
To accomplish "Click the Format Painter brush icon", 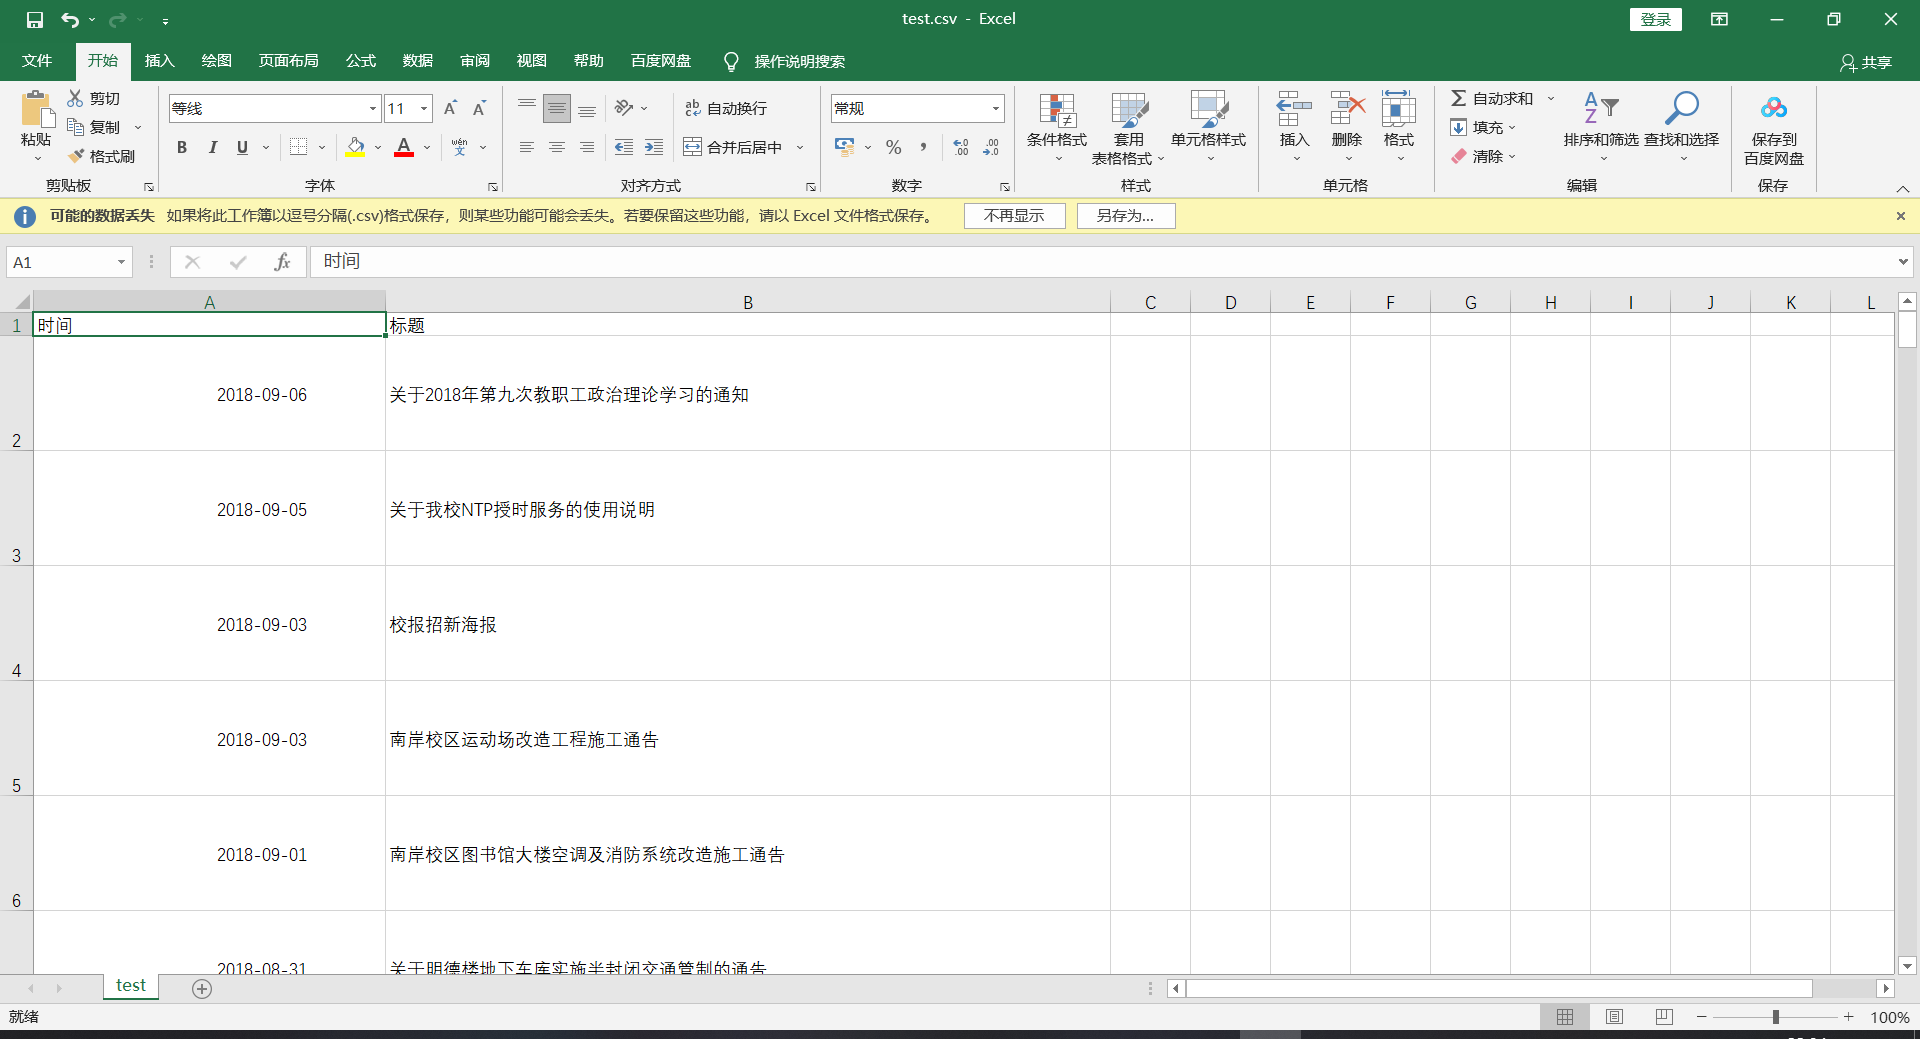I will [76, 156].
